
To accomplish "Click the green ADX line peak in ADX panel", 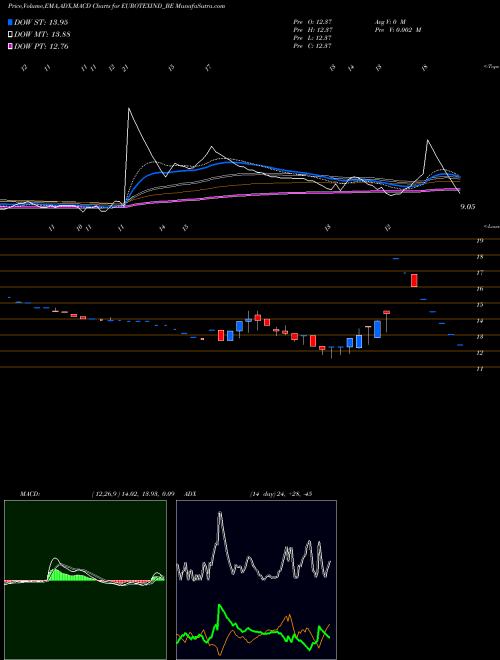I will tap(220, 606).
